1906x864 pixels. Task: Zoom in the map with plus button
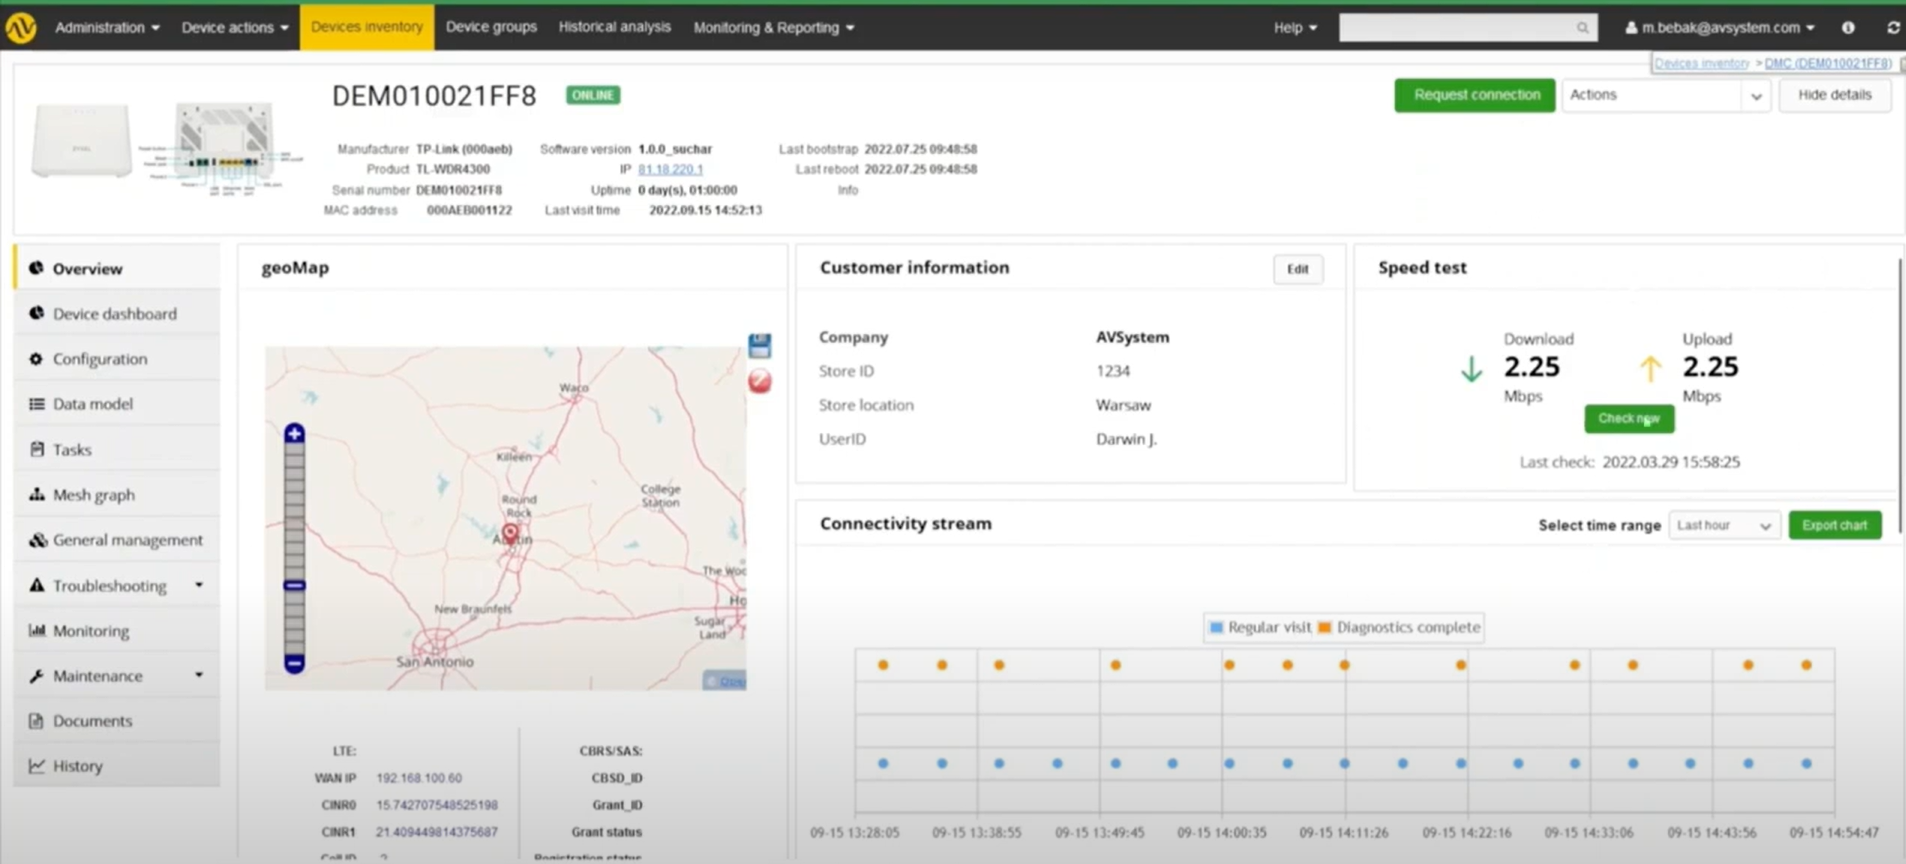point(294,433)
